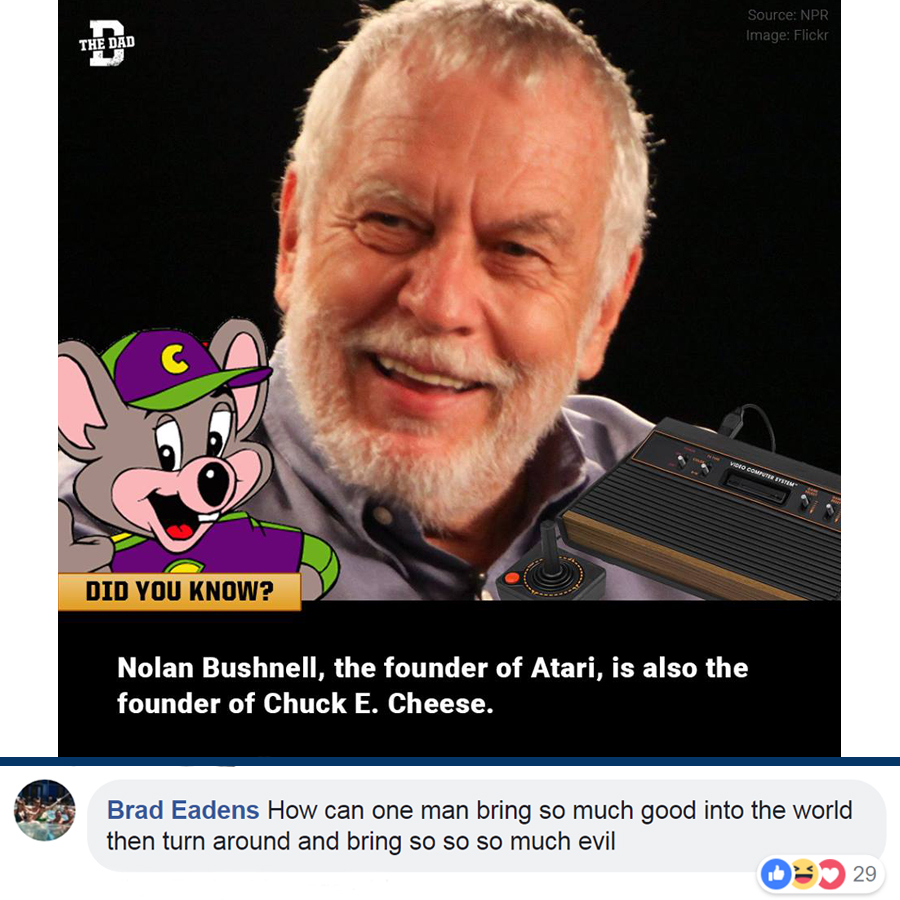Click the Haha laughing reaction icon
900x900 pixels.
click(x=804, y=874)
